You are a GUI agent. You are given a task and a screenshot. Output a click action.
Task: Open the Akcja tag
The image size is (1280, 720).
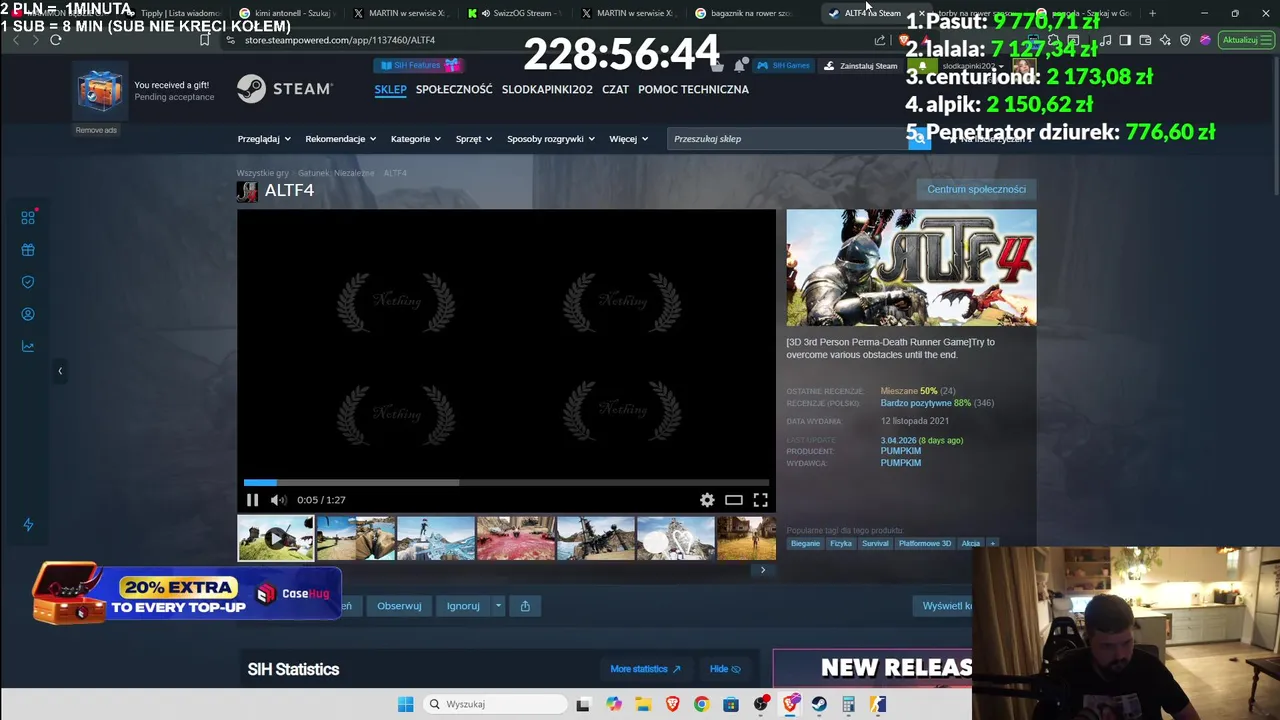pos(971,544)
